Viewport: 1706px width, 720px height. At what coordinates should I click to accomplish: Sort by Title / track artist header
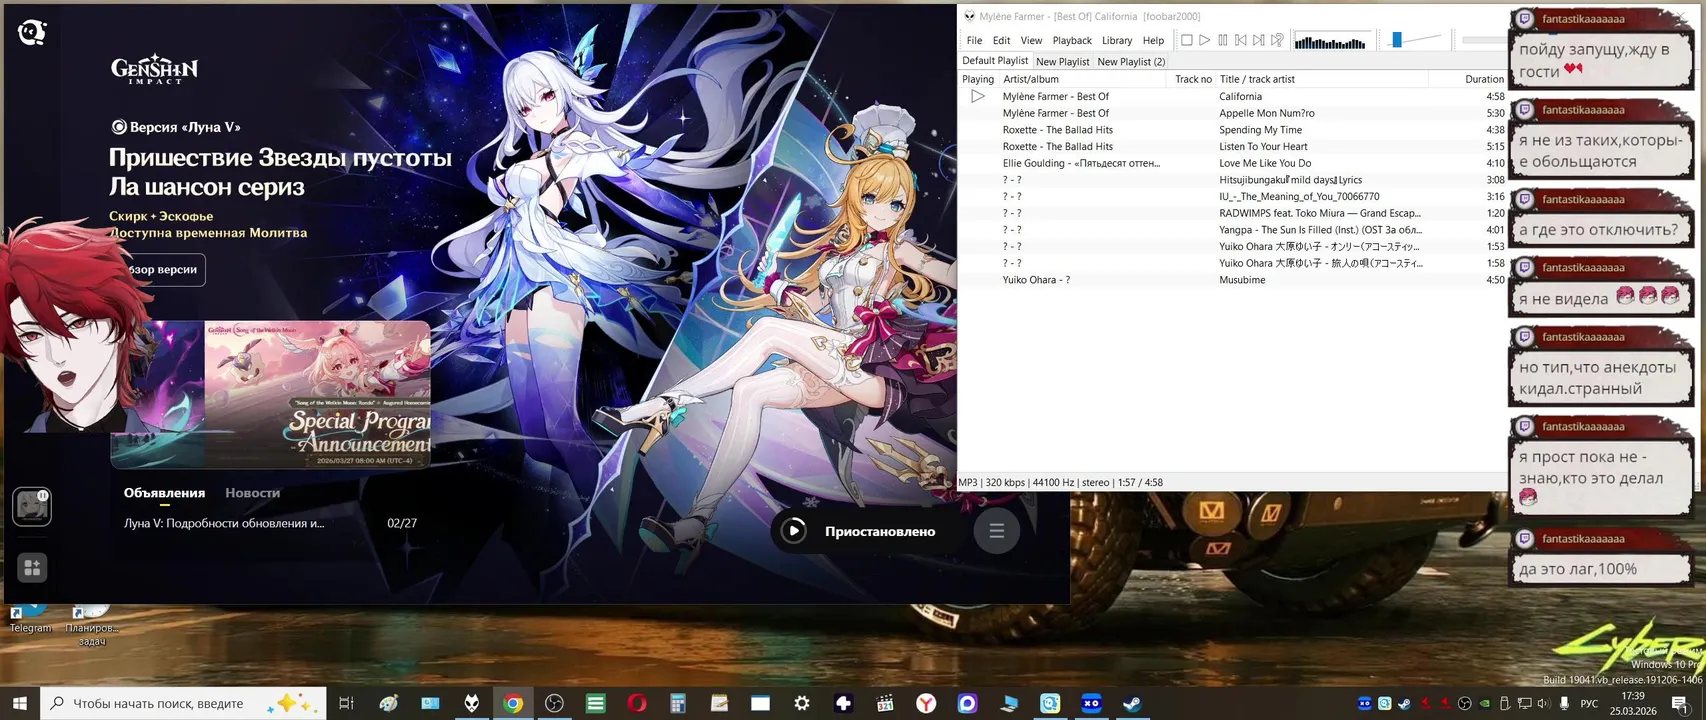point(1321,79)
